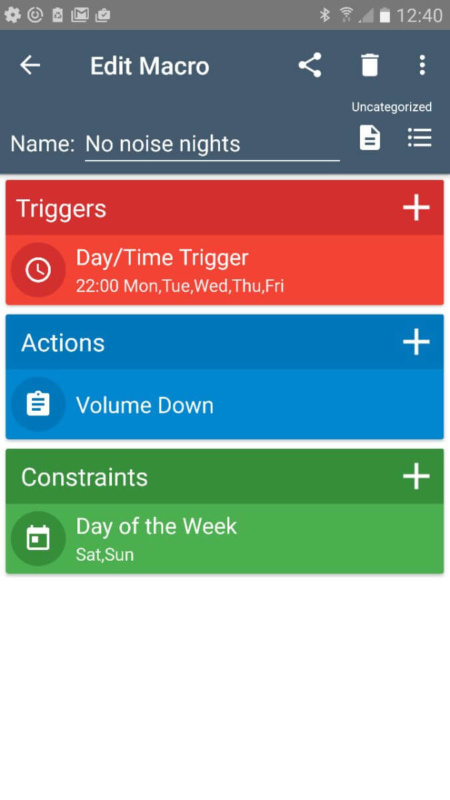Open the three-dot overflow menu
The width and height of the screenshot is (450, 800).
click(422, 65)
